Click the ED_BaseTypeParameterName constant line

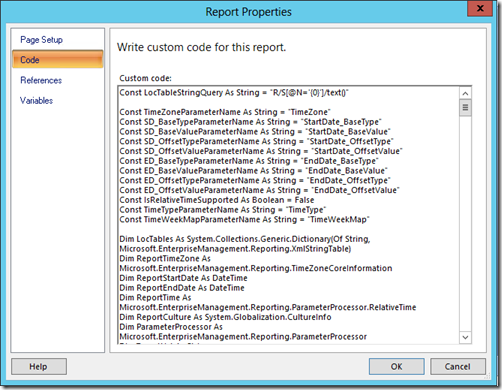click(x=249, y=161)
